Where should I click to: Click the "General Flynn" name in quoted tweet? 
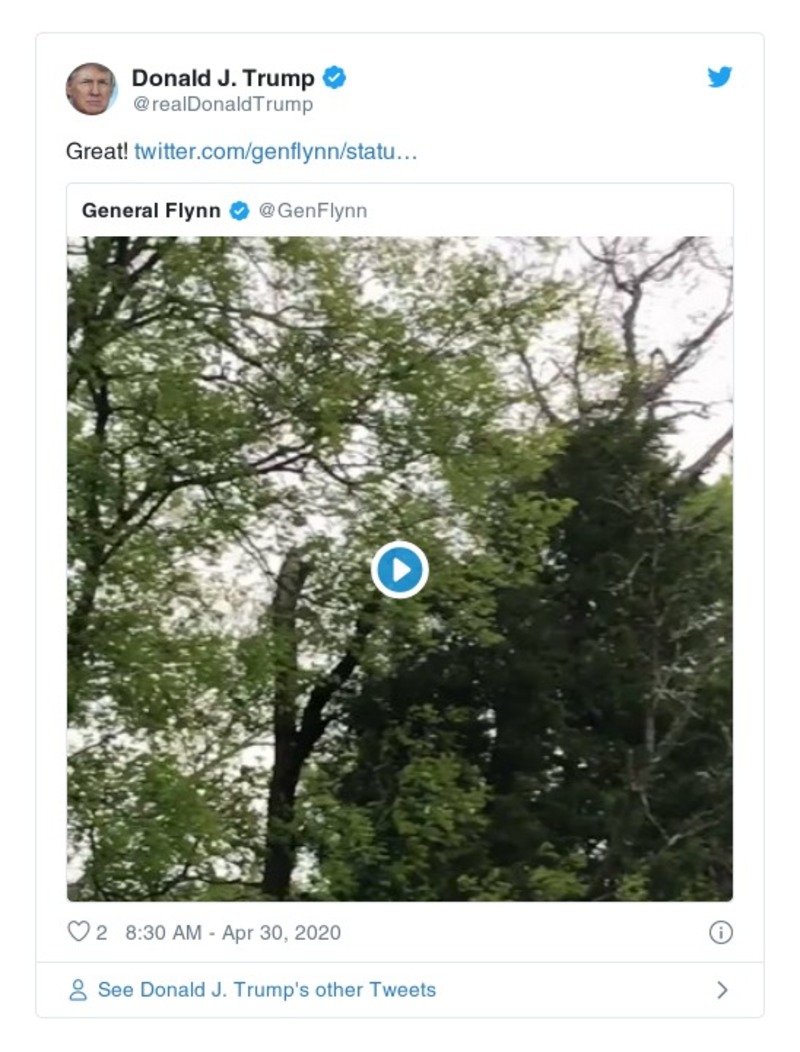pyautogui.click(x=151, y=210)
